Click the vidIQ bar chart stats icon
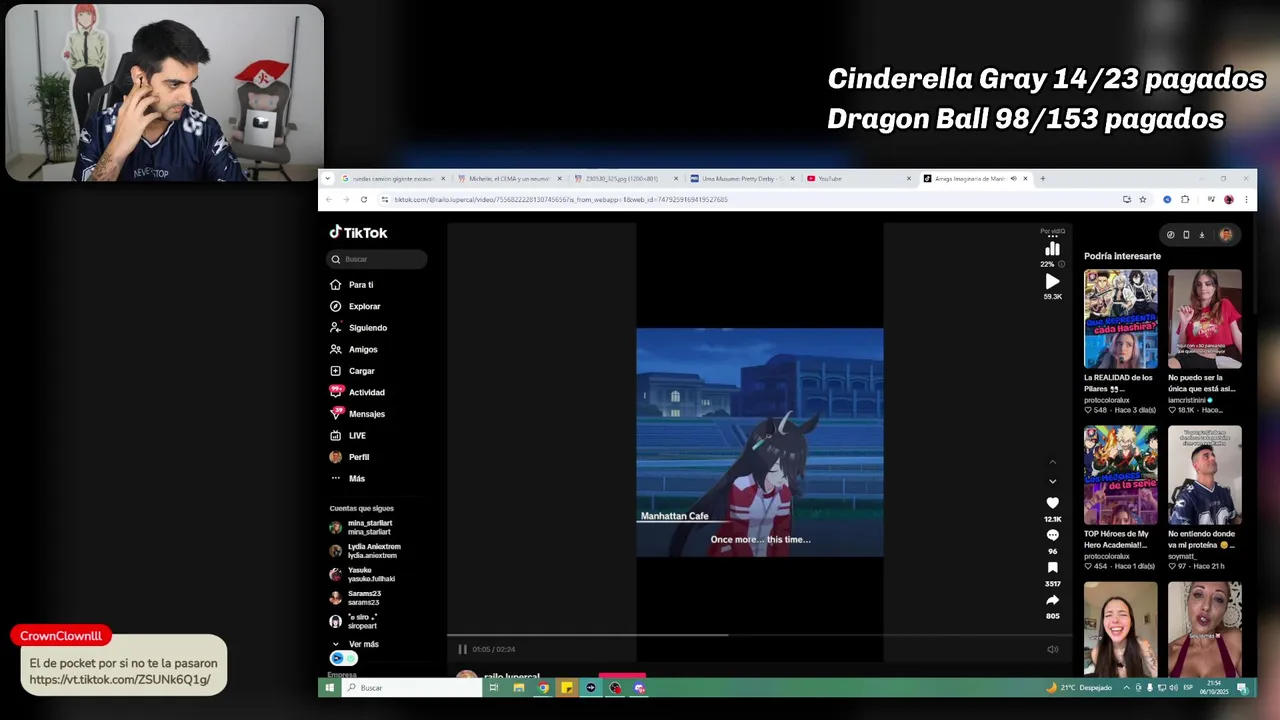 click(1052, 249)
